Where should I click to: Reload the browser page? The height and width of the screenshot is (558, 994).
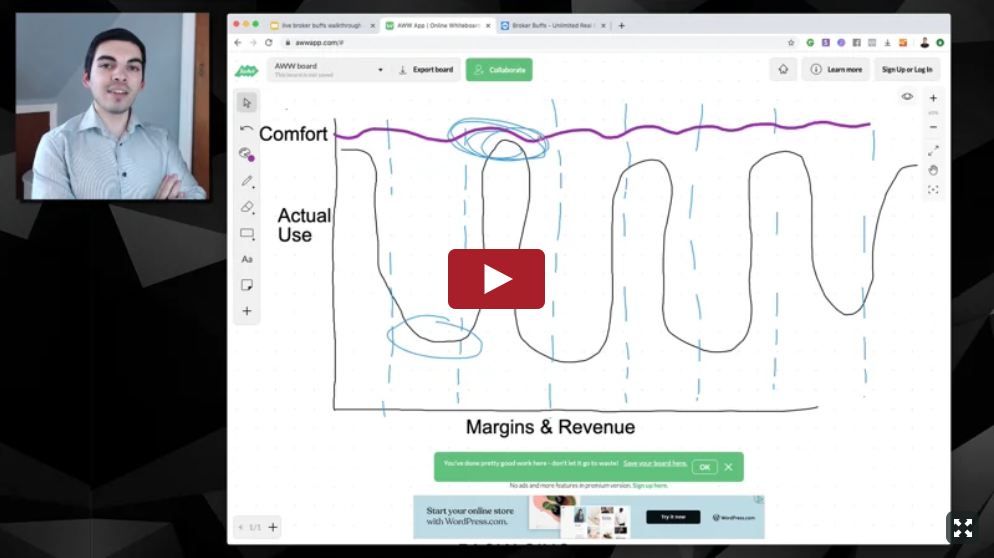click(269, 42)
